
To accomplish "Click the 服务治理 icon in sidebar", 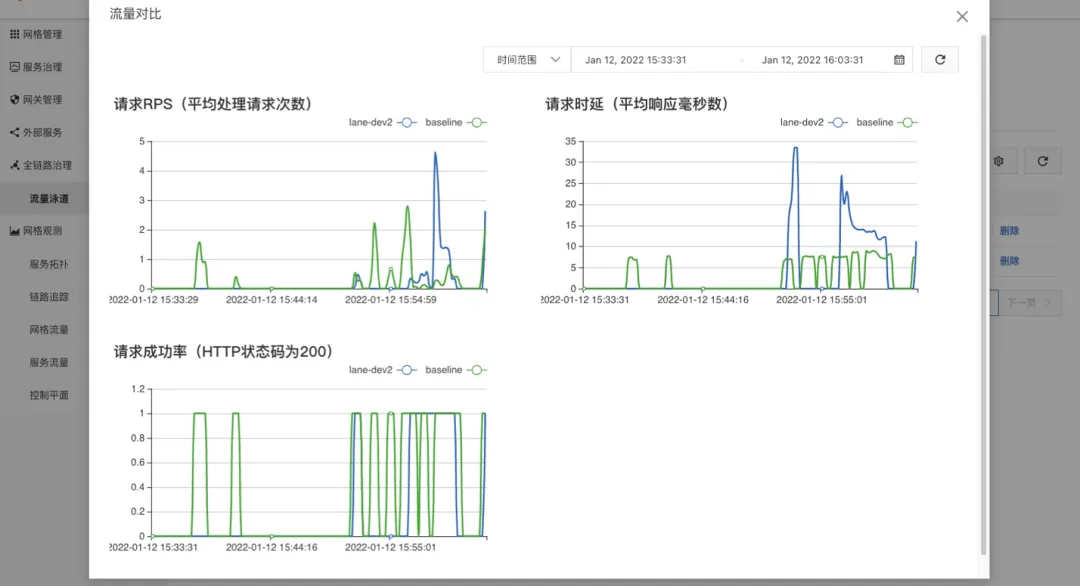I will 14,67.
